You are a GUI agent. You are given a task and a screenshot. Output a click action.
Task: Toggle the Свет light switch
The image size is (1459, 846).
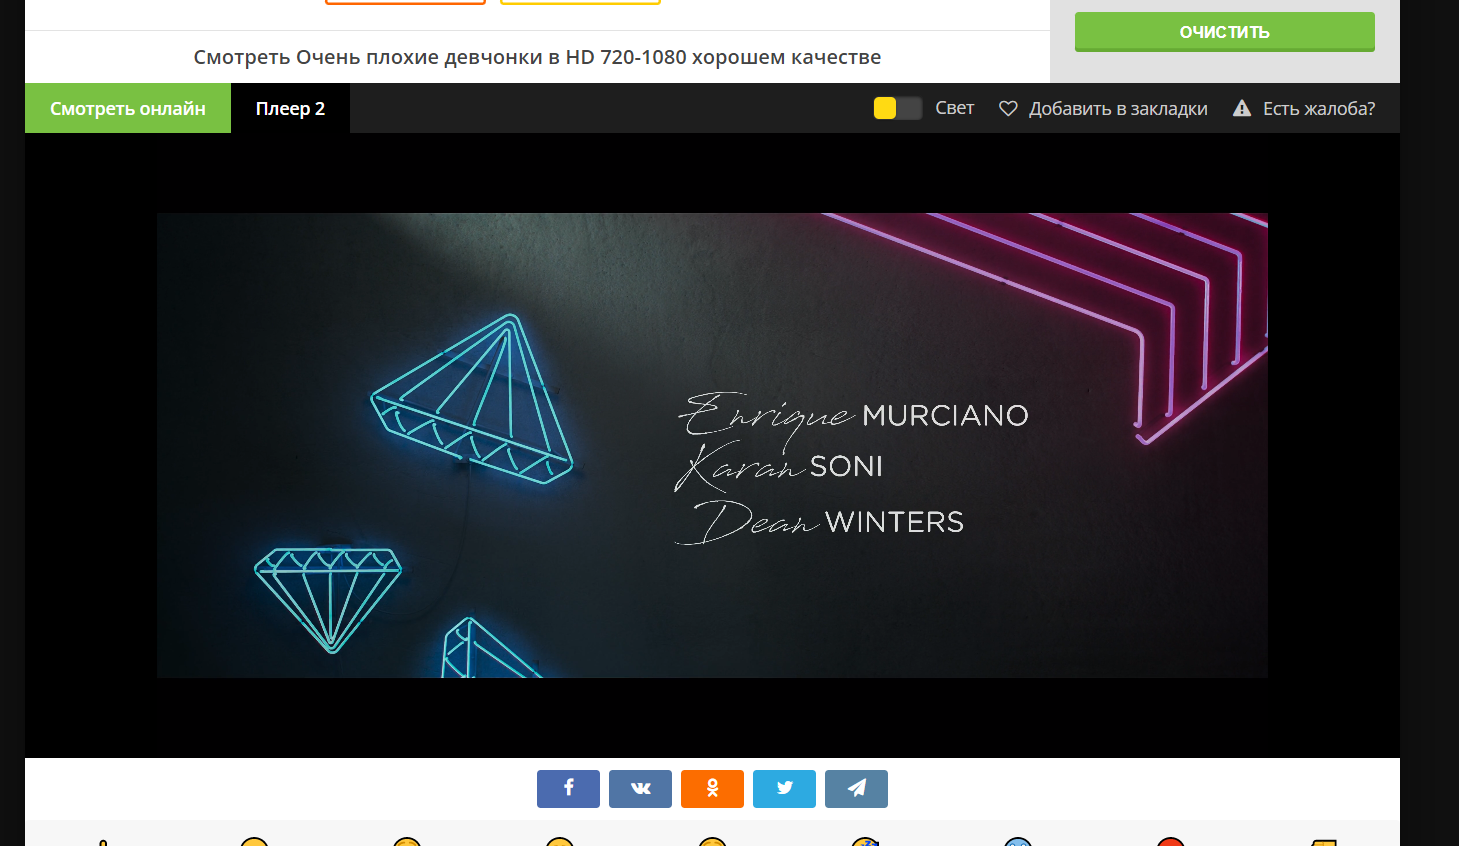[x=897, y=108]
